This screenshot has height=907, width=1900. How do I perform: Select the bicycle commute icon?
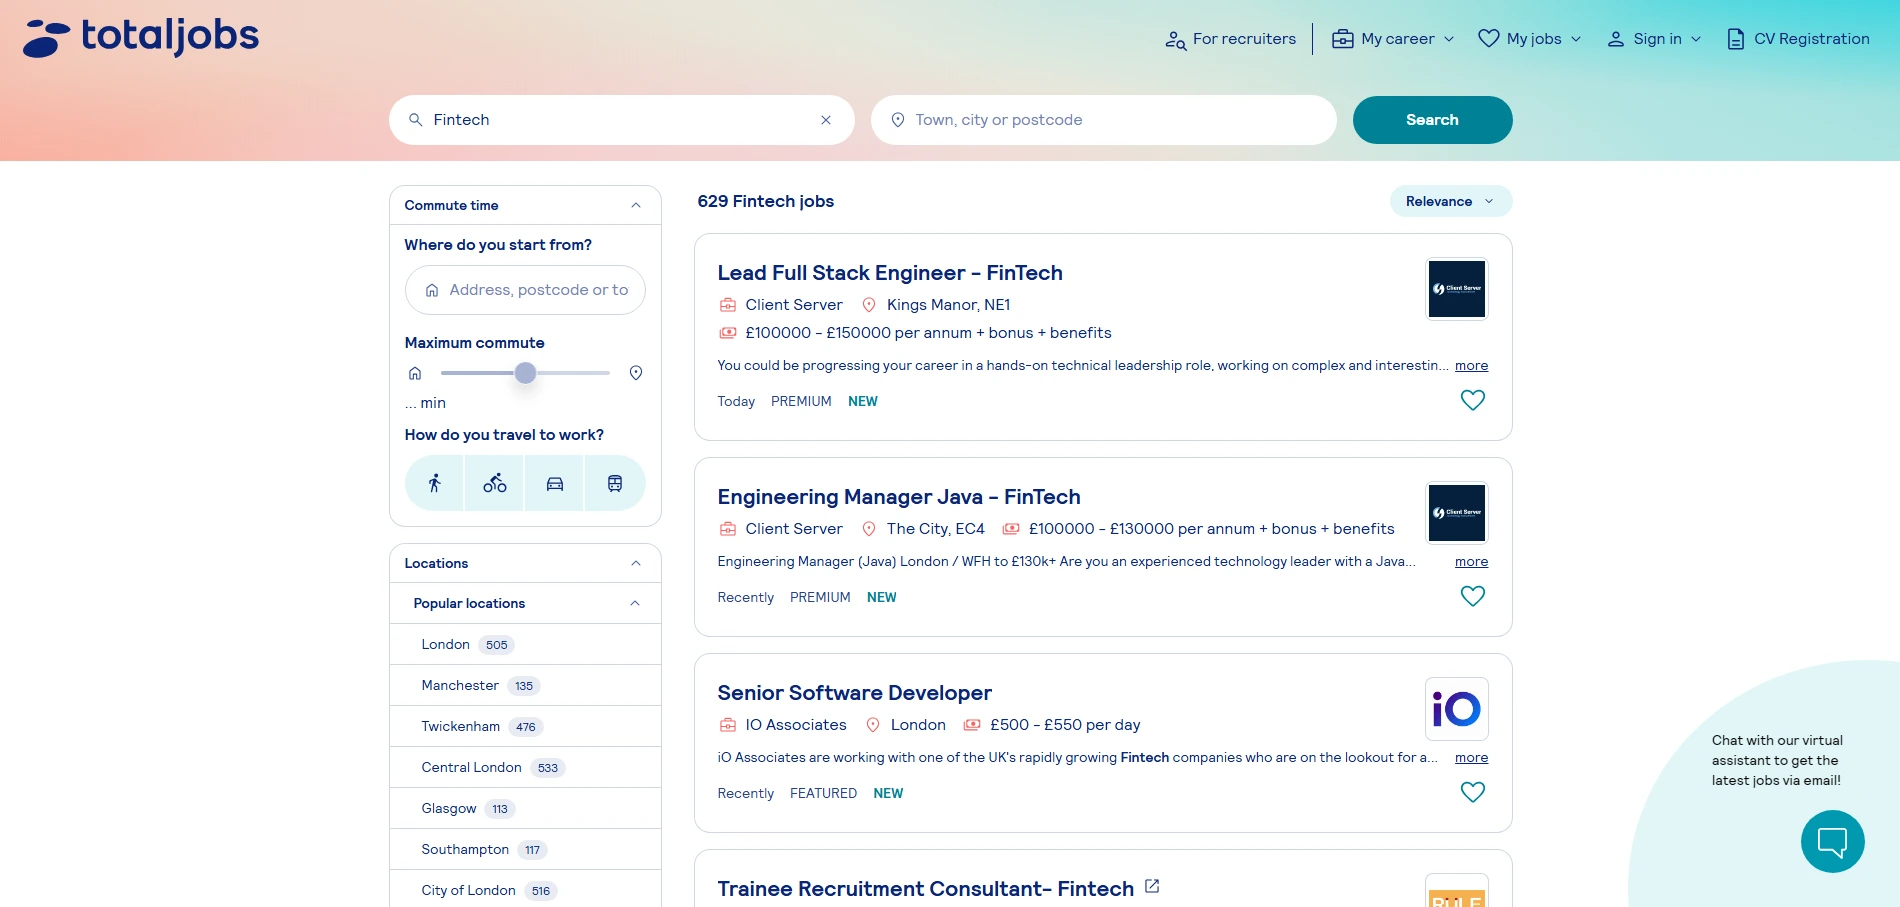pyautogui.click(x=494, y=483)
